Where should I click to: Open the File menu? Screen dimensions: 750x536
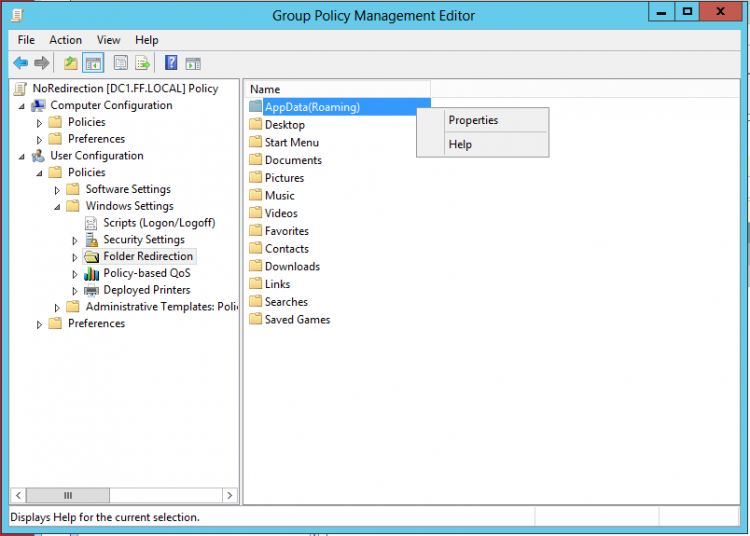click(x=26, y=40)
